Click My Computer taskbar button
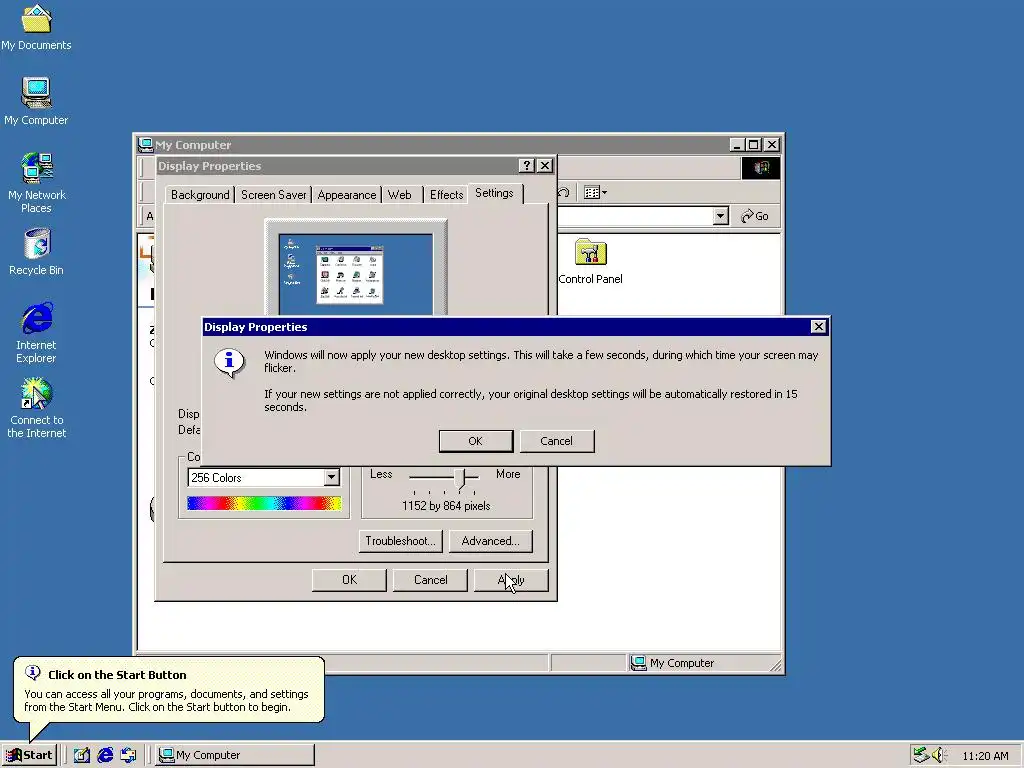The width and height of the screenshot is (1024, 768). point(235,755)
